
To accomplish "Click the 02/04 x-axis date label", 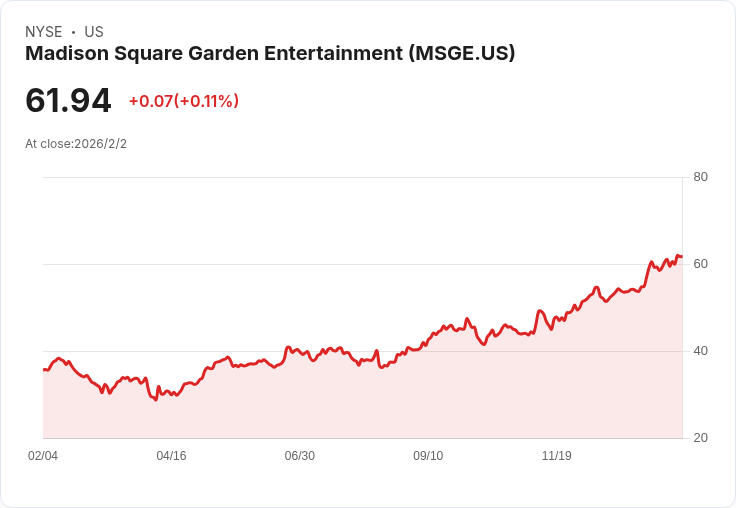I will (43, 455).
